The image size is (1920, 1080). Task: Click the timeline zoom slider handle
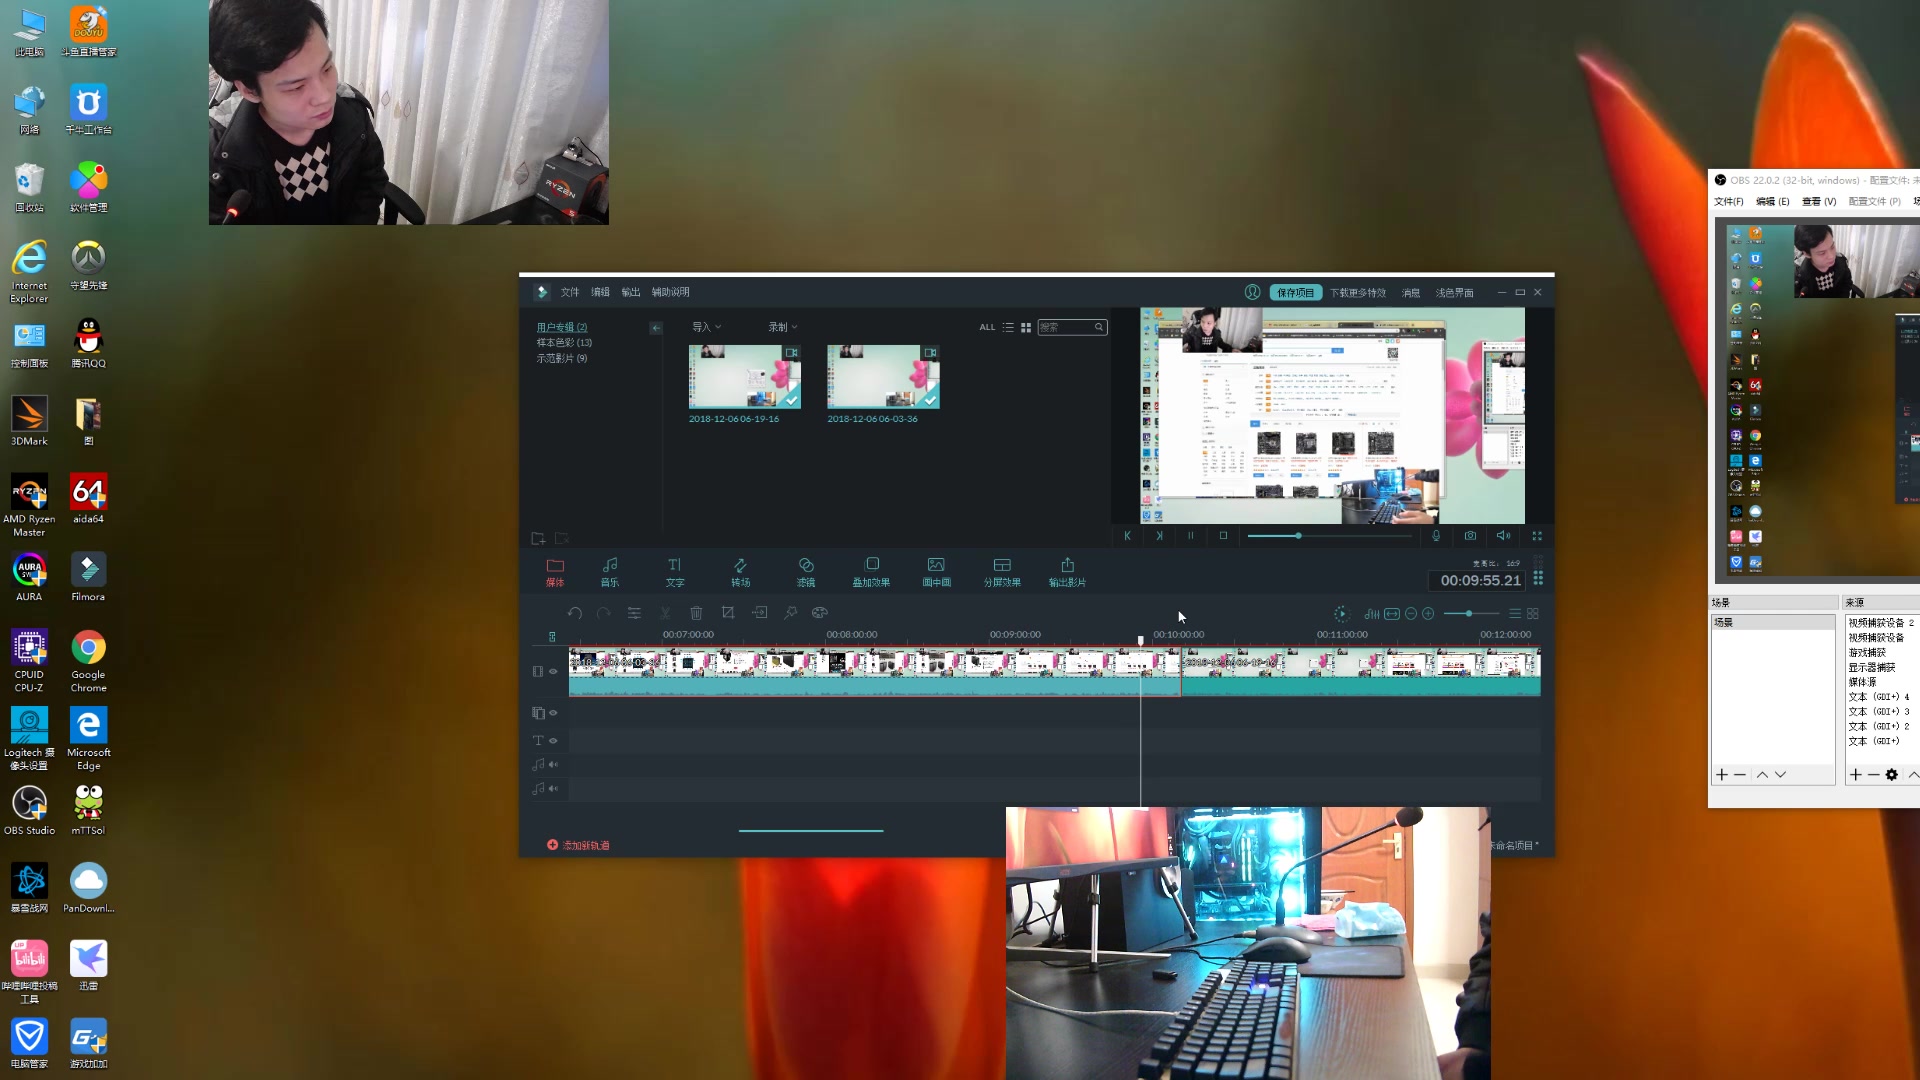[x=1468, y=614]
